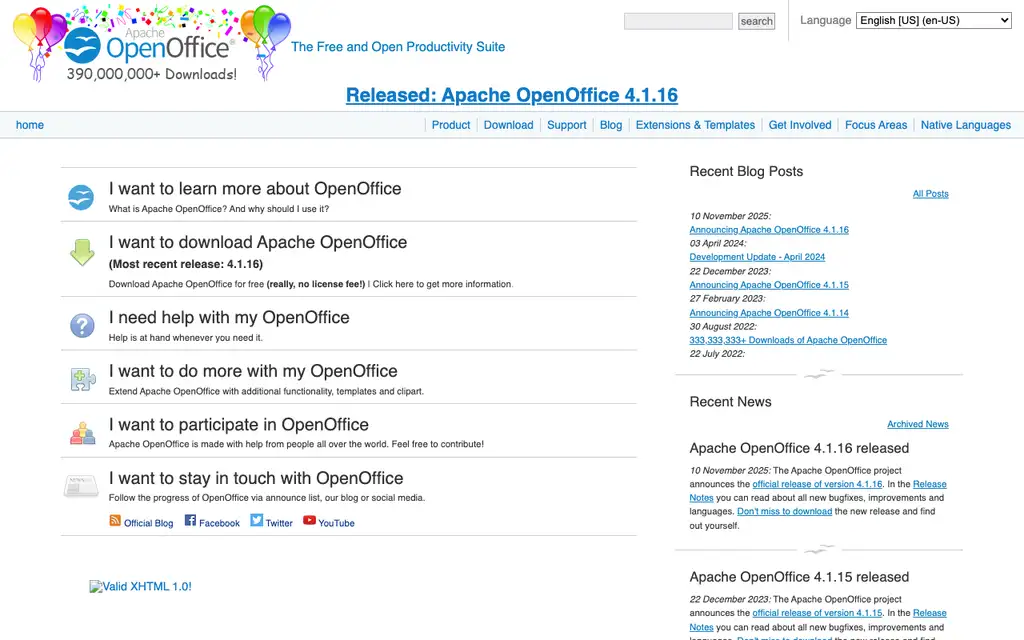Open 333,333,333+ Downloads blog post
This screenshot has width=1024, height=640.
point(788,340)
